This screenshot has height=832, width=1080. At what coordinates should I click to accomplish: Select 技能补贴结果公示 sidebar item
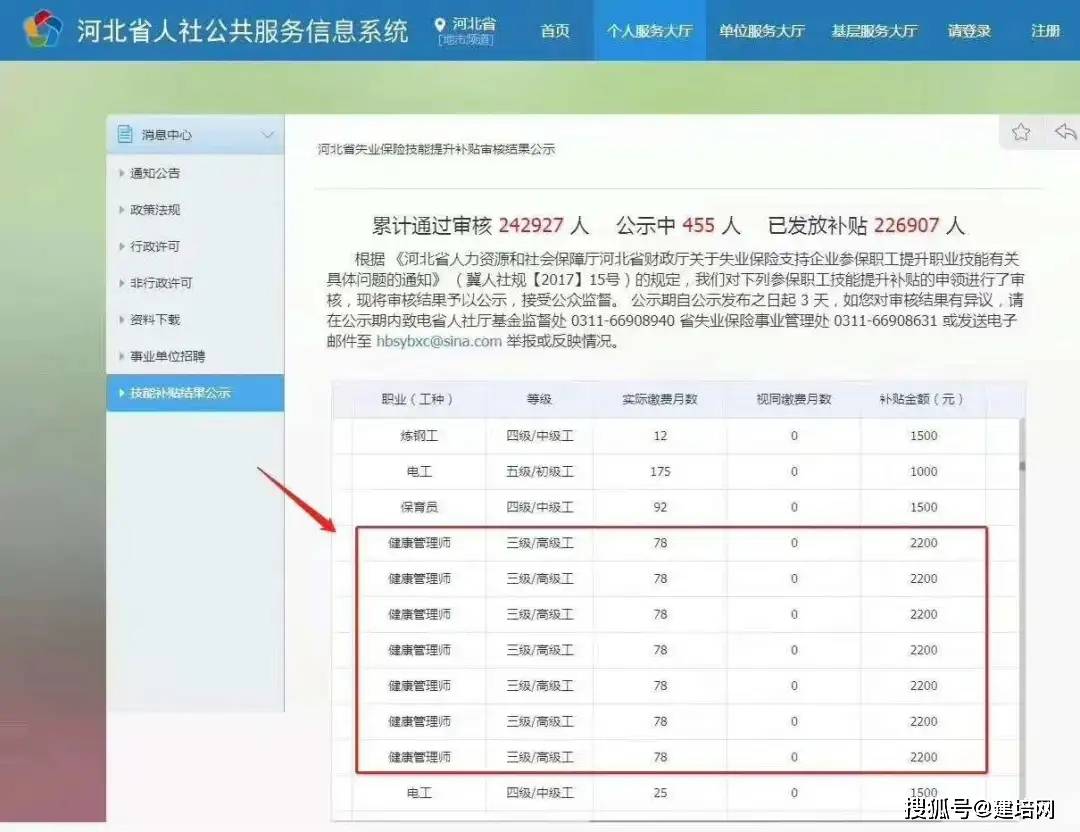(x=180, y=393)
